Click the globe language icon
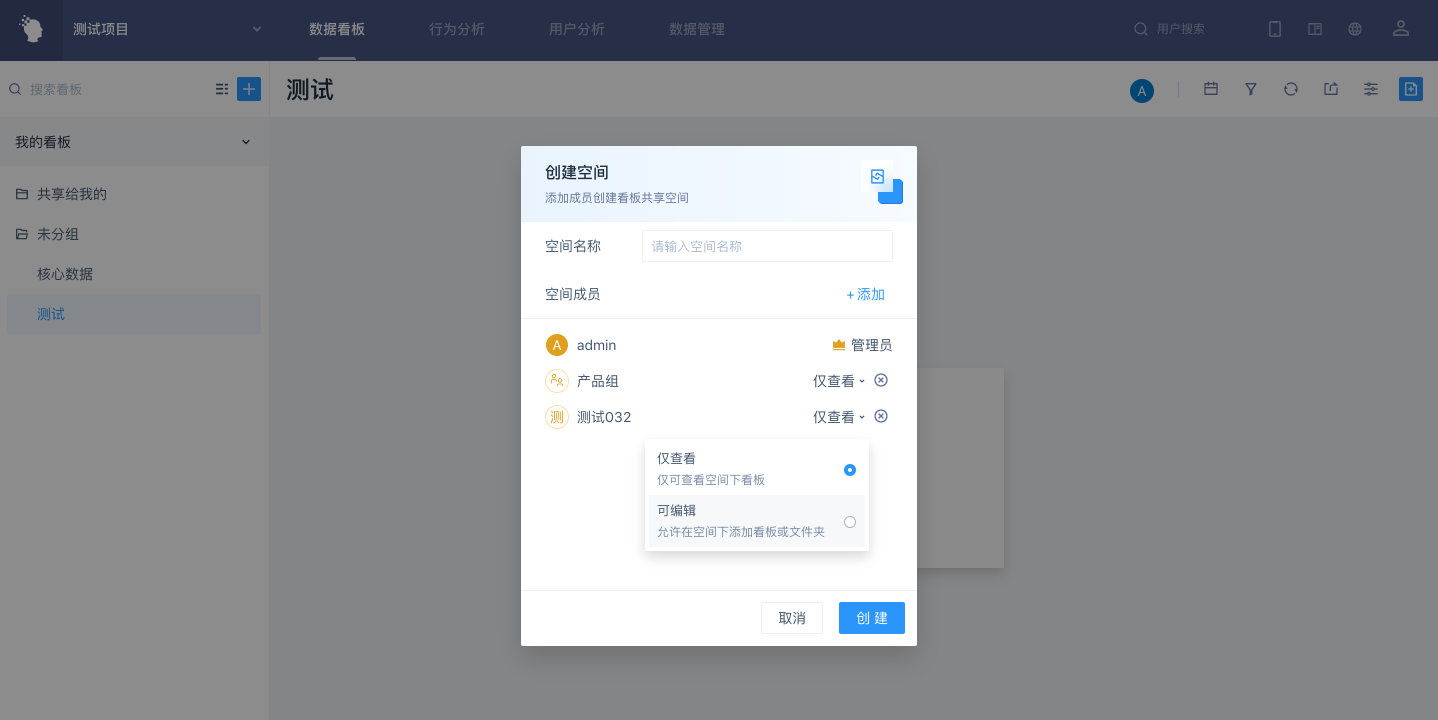Viewport: 1438px width, 720px height. pos(1354,29)
